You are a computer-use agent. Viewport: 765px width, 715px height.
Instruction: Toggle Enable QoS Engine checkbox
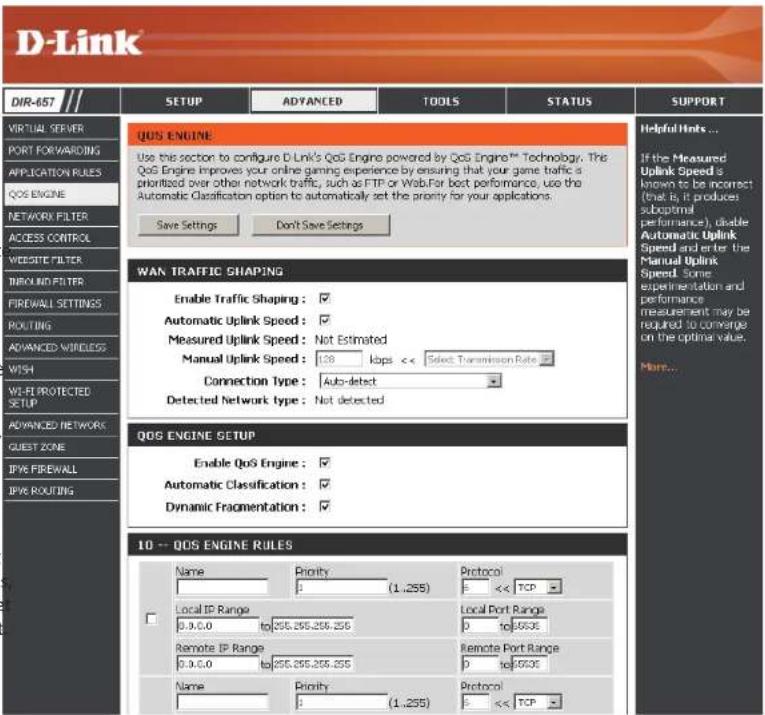click(x=324, y=462)
